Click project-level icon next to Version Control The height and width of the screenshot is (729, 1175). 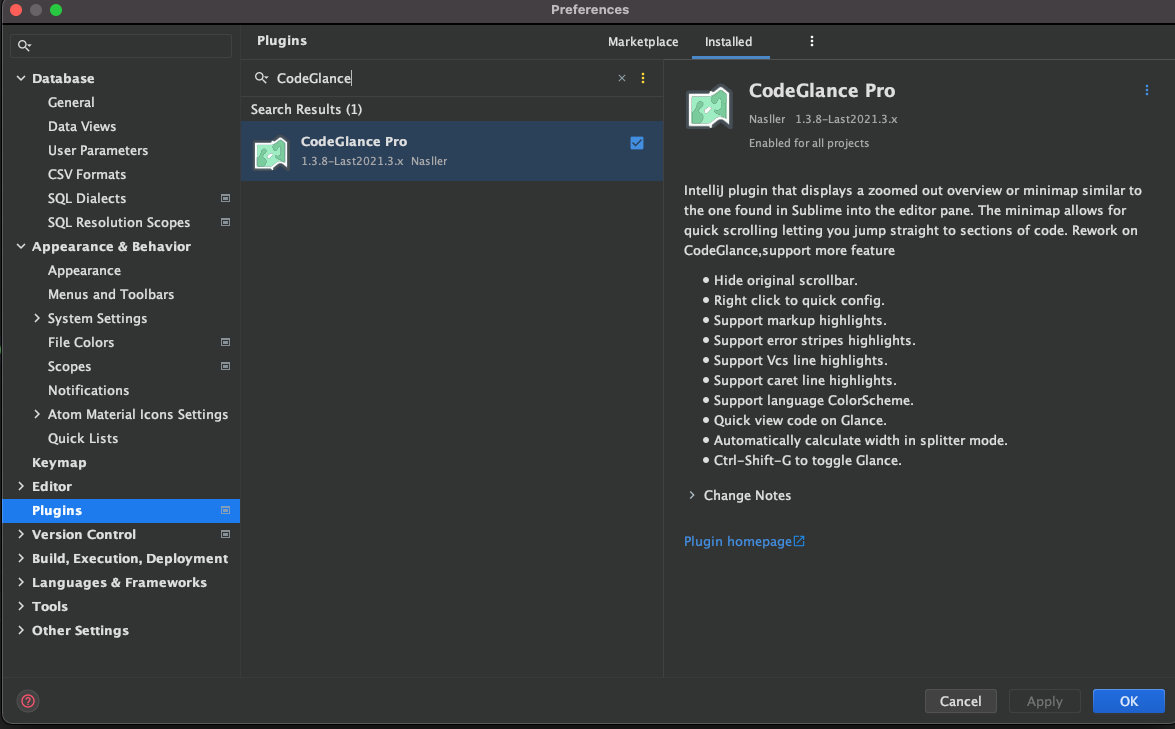tap(225, 534)
